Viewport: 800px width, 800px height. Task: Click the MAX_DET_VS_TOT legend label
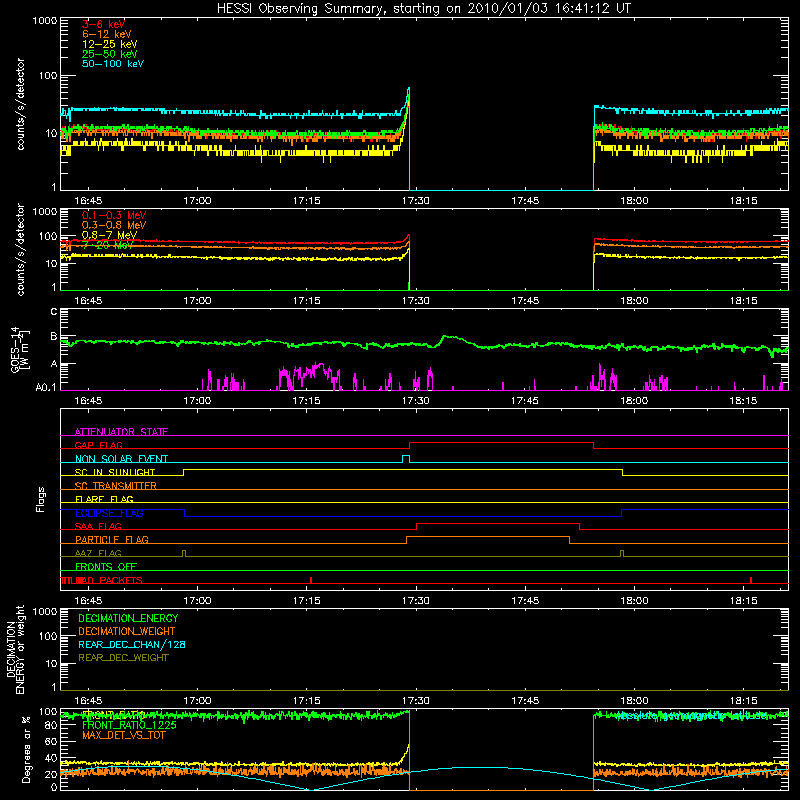click(123, 735)
